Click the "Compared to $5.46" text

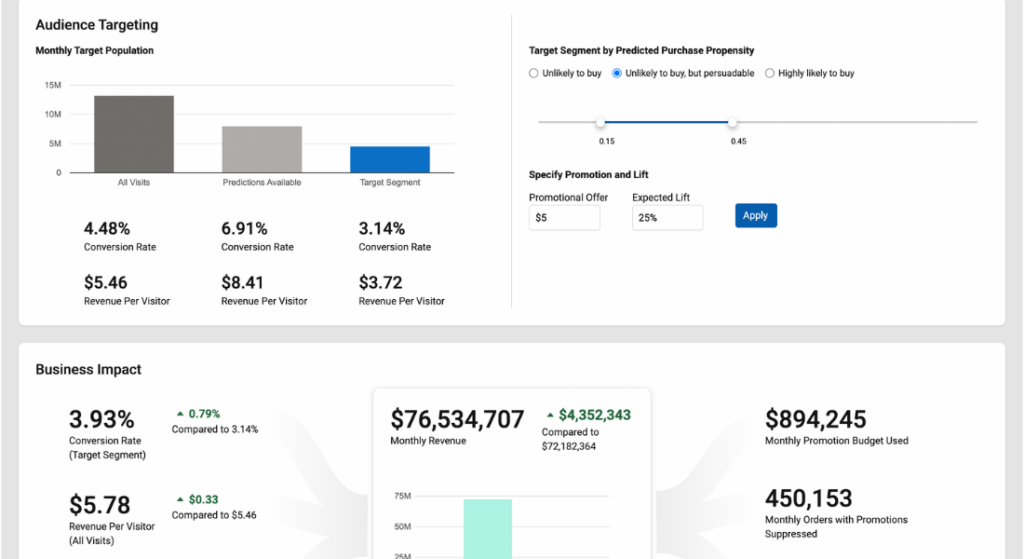214,515
